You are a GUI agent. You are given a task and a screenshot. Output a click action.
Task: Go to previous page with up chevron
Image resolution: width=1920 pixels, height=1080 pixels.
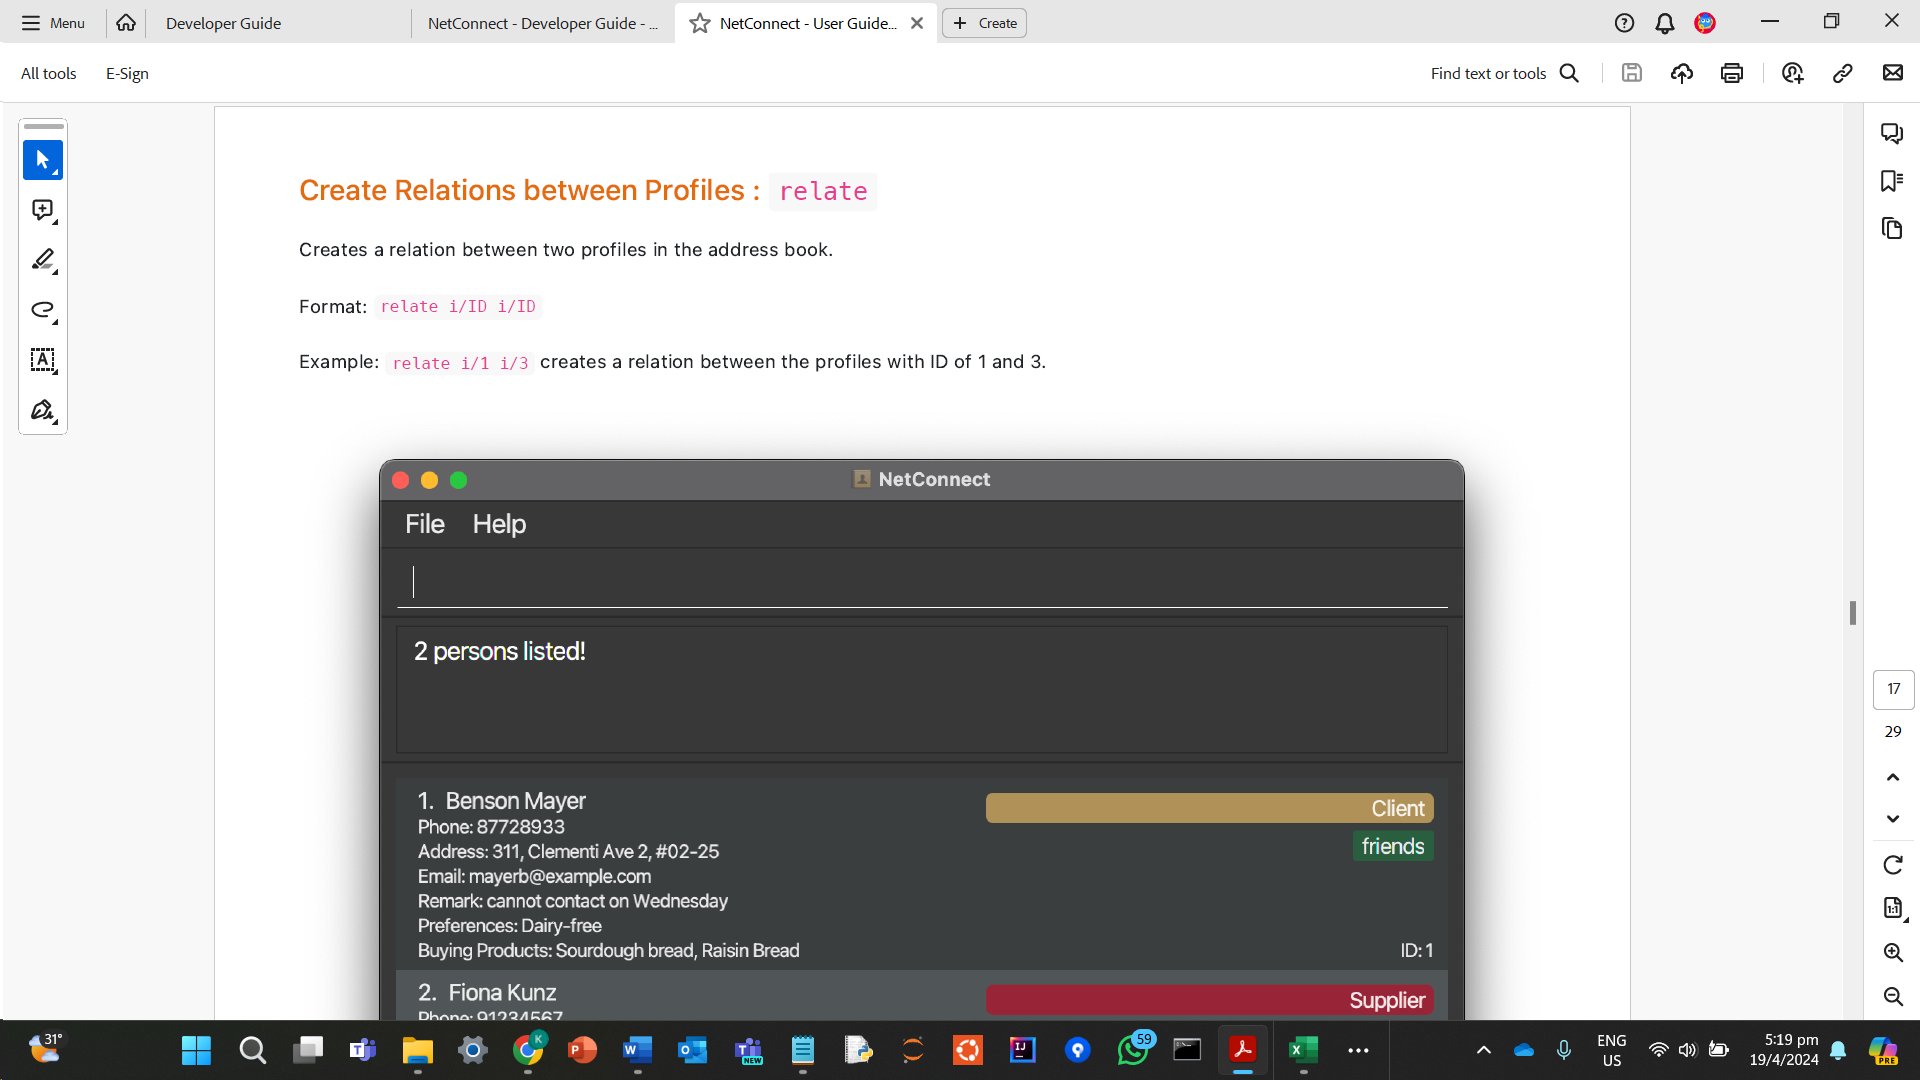click(1892, 777)
